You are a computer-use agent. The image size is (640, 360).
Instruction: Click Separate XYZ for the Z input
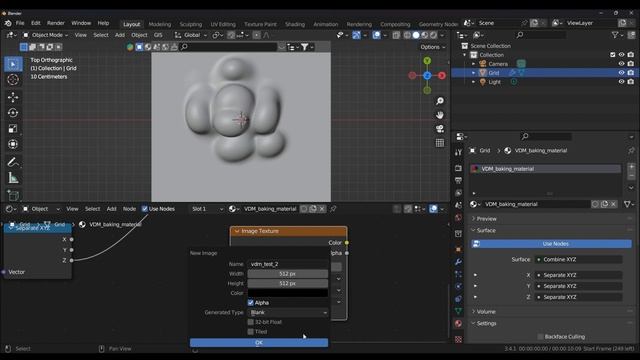[578, 297]
